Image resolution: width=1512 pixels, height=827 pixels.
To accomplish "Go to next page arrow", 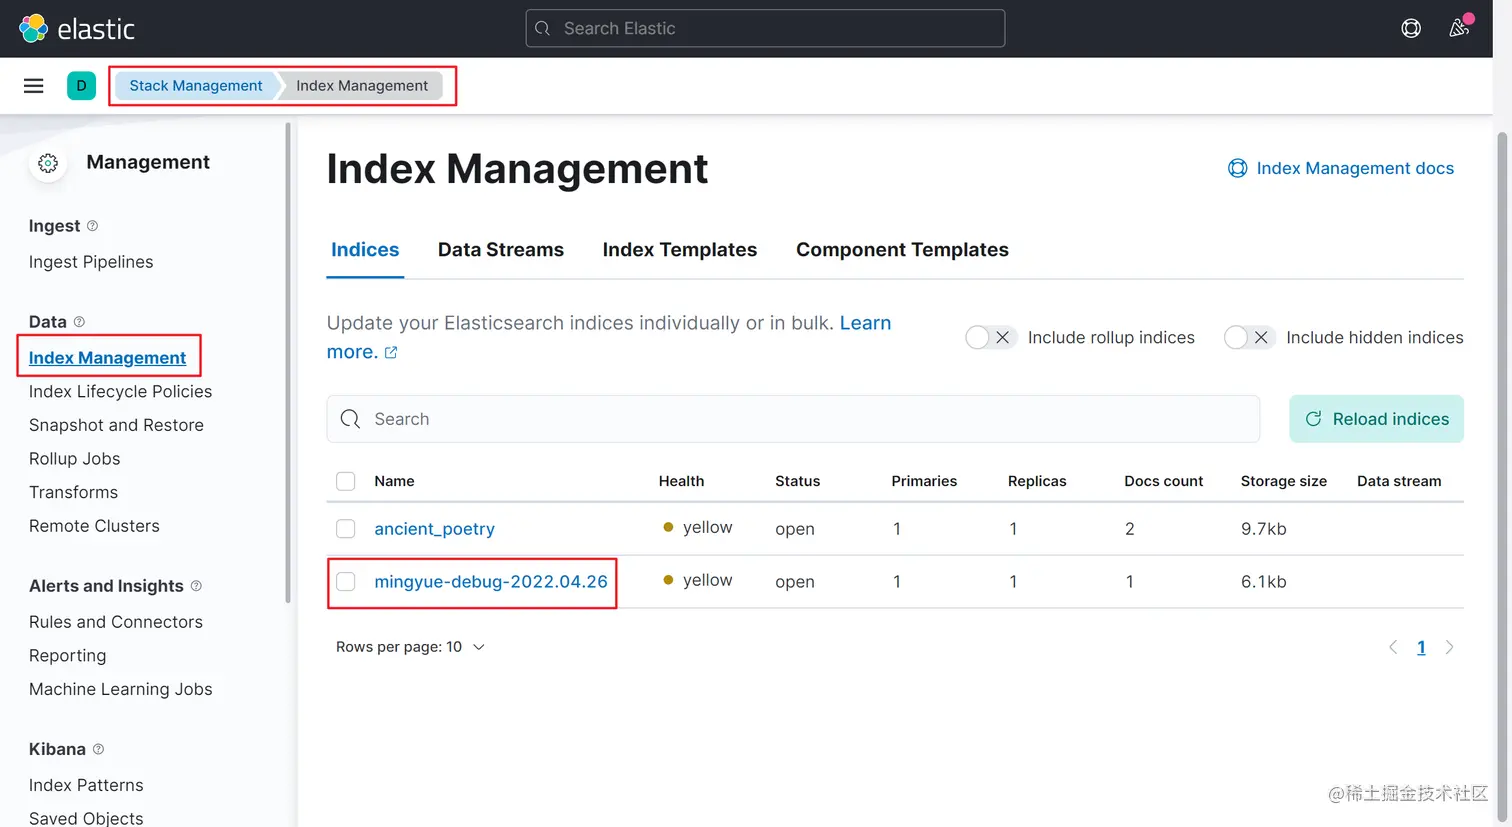I will (1450, 647).
